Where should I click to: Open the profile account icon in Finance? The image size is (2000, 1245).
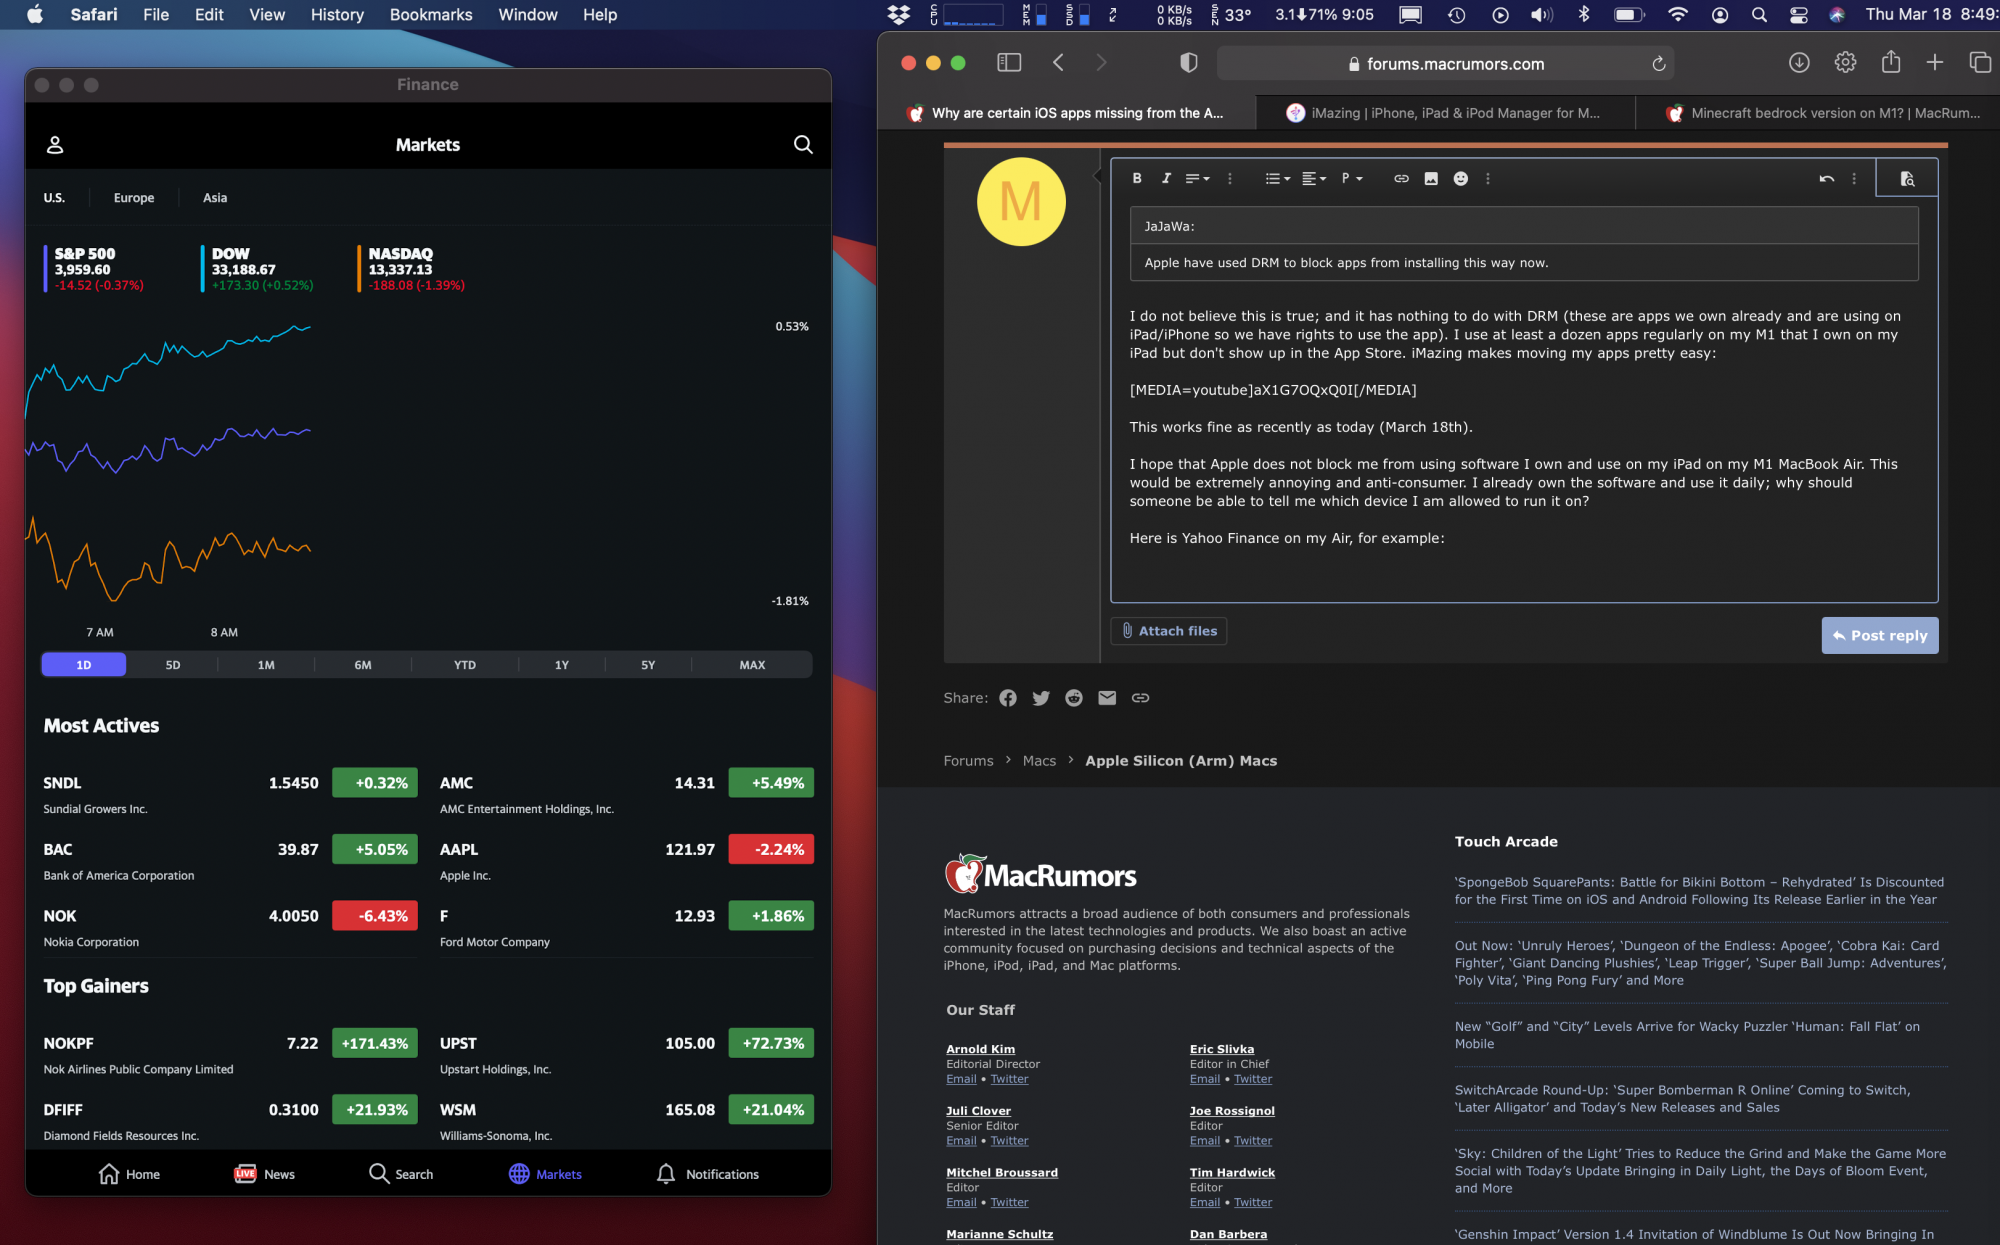55,144
